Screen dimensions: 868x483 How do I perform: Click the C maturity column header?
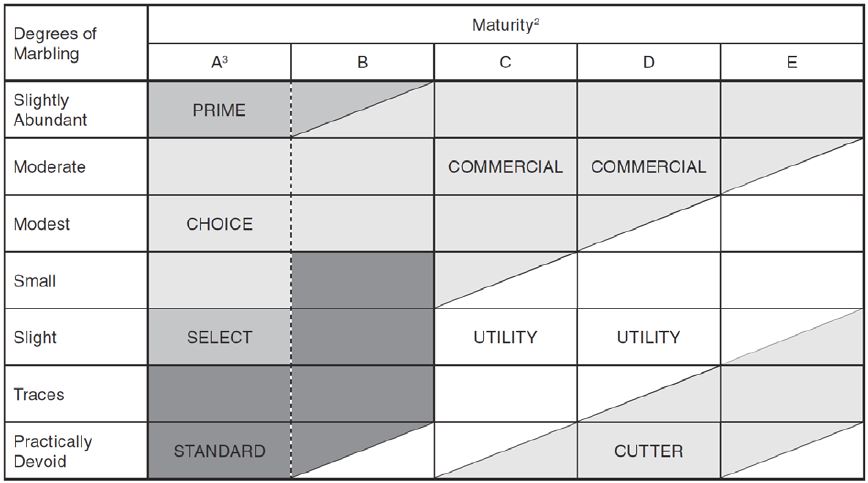coord(505,62)
